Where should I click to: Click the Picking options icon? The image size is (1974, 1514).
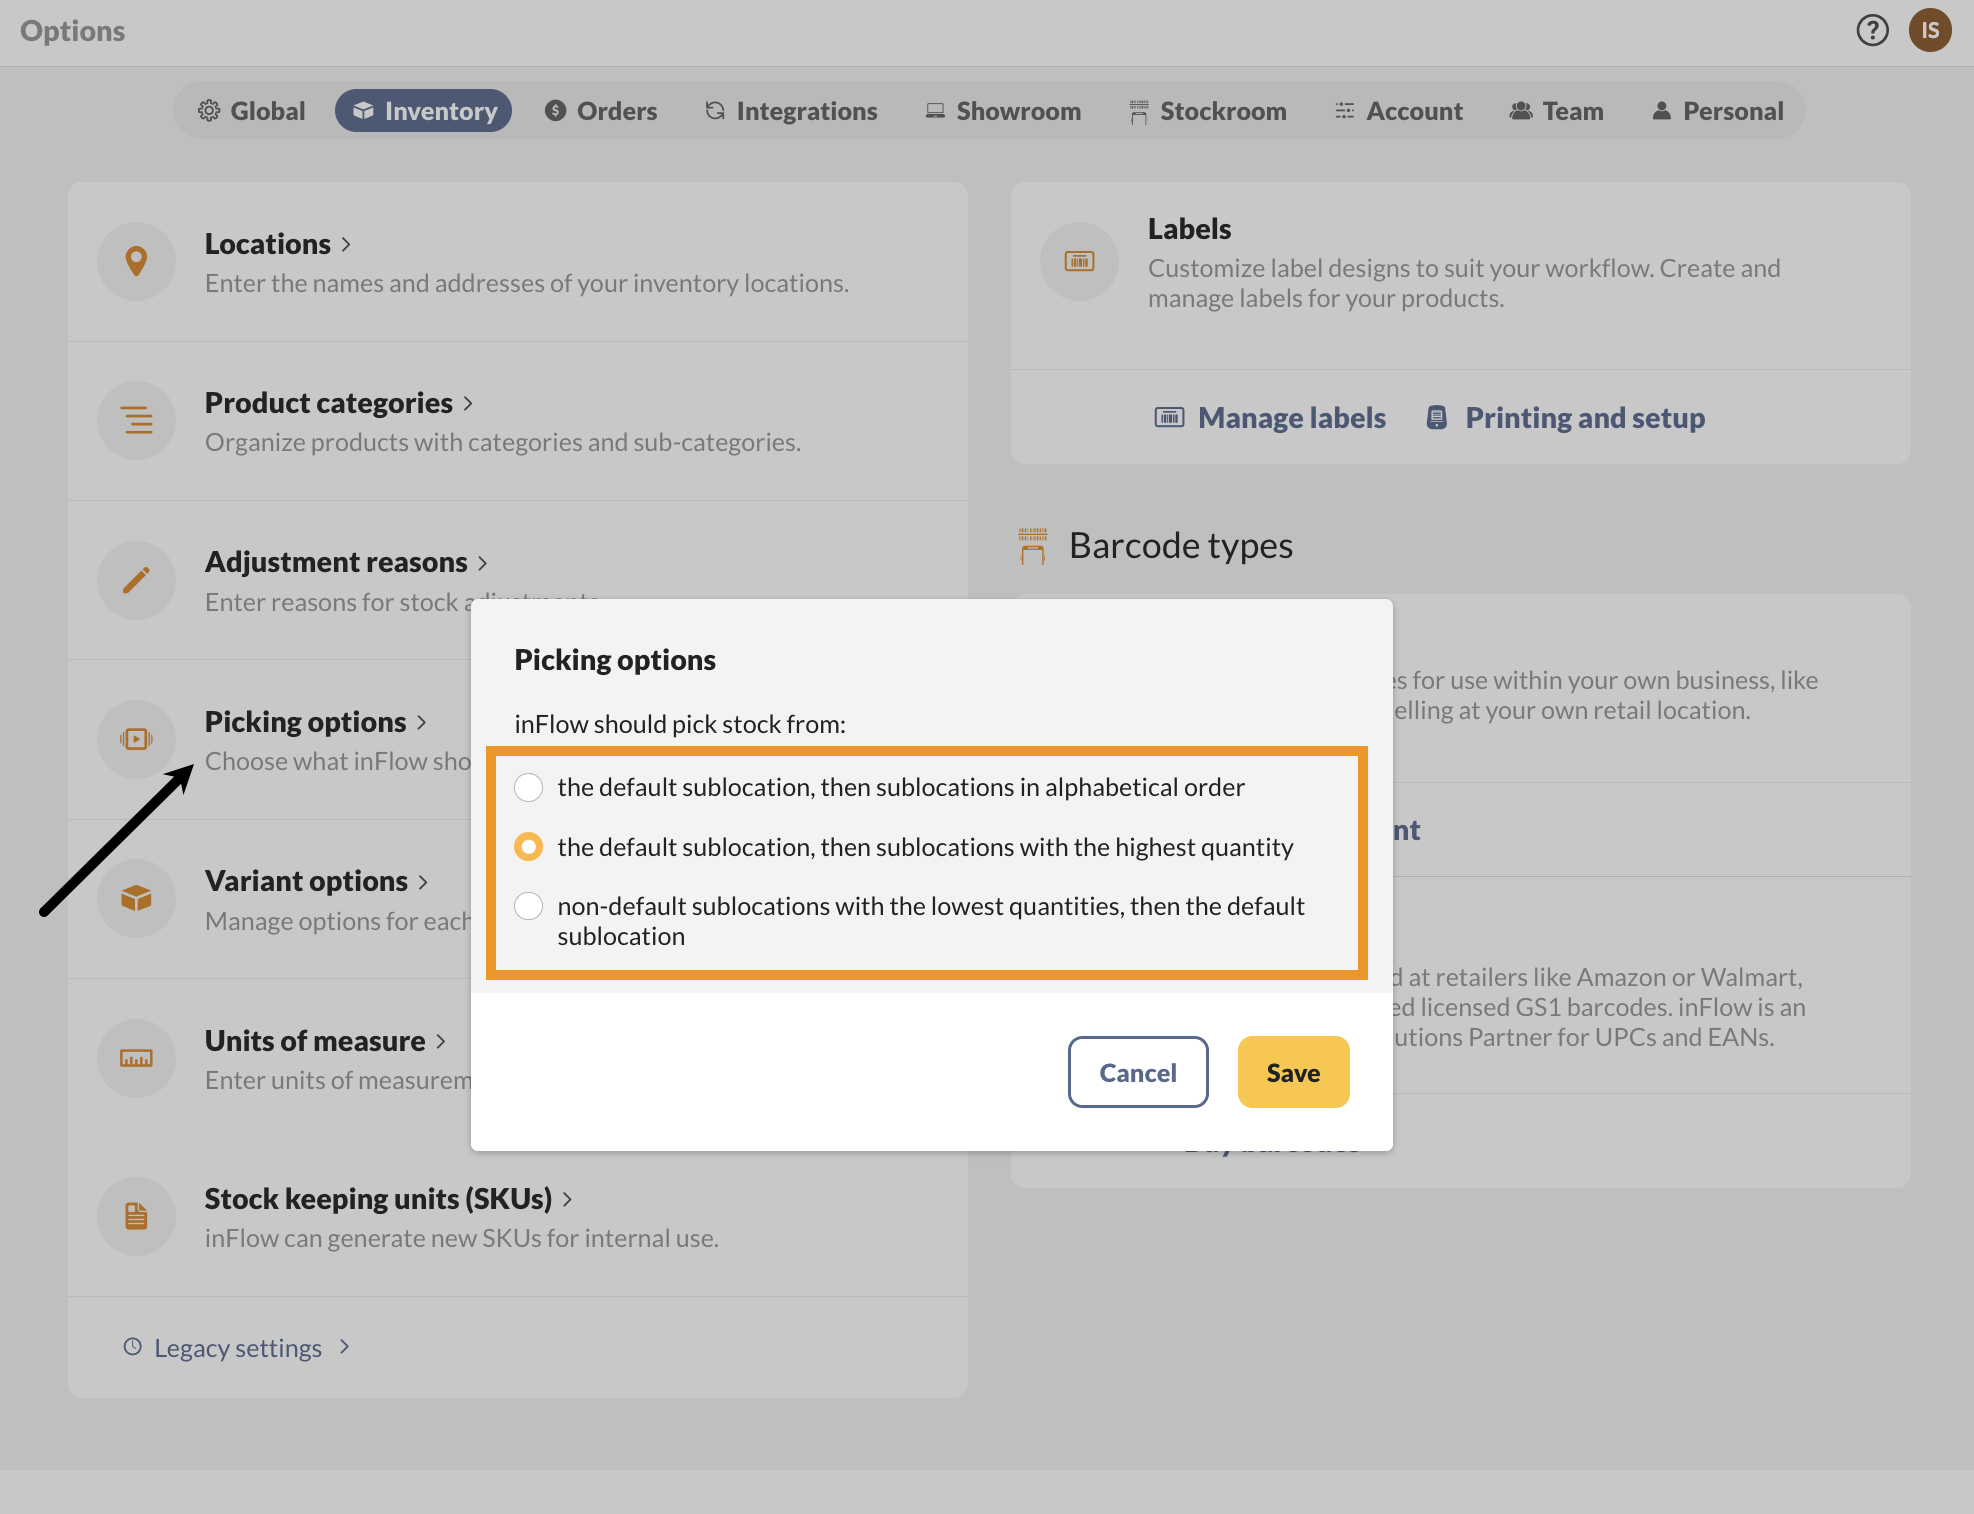coord(137,739)
